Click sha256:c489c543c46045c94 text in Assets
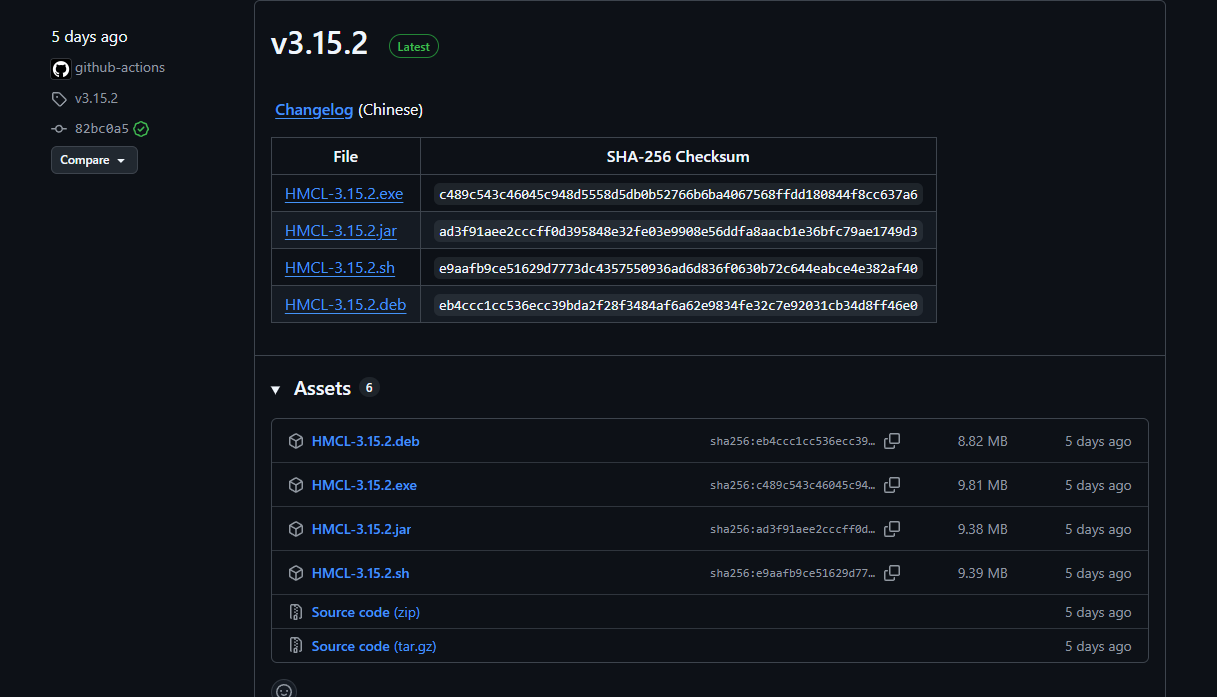Image resolution: width=1217 pixels, height=697 pixels. click(x=793, y=486)
